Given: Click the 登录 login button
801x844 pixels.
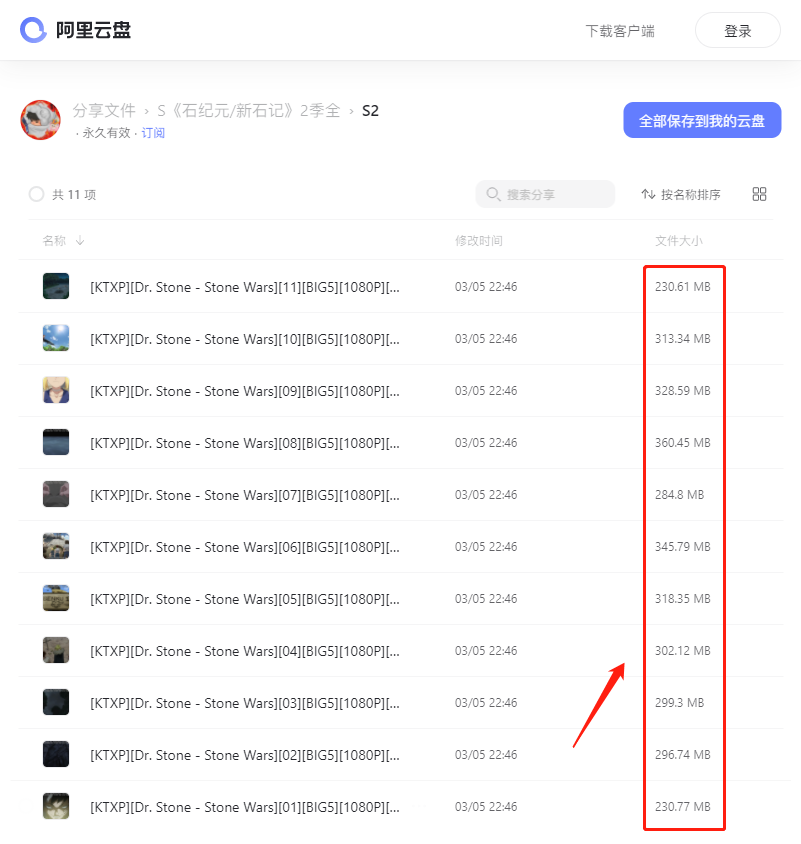Looking at the screenshot, I should point(737,31).
